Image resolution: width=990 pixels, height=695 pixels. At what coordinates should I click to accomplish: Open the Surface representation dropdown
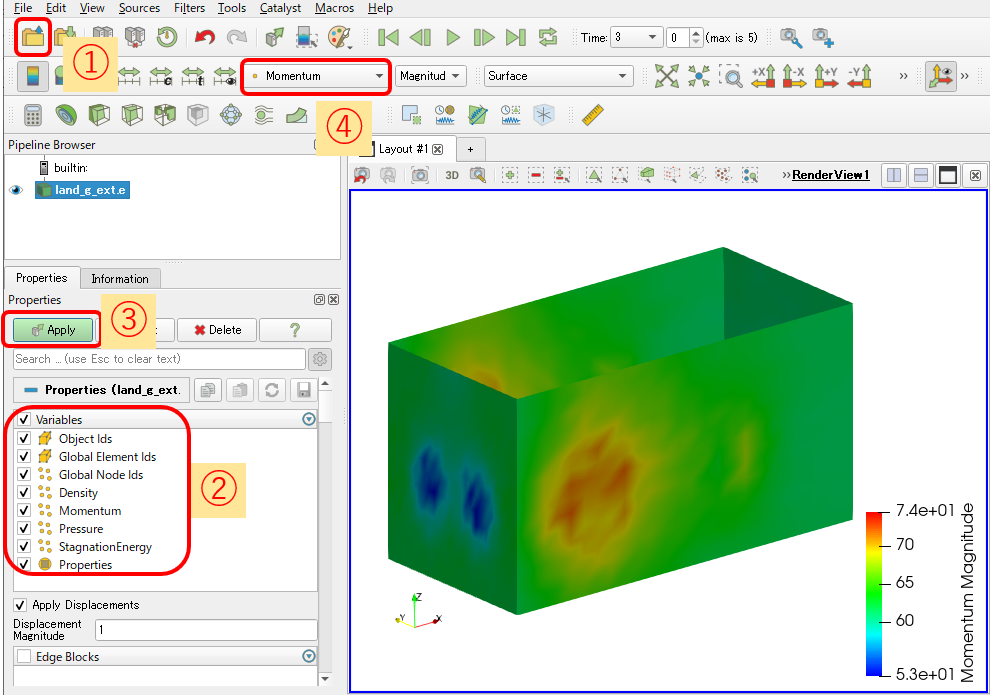pyautogui.click(x=558, y=76)
